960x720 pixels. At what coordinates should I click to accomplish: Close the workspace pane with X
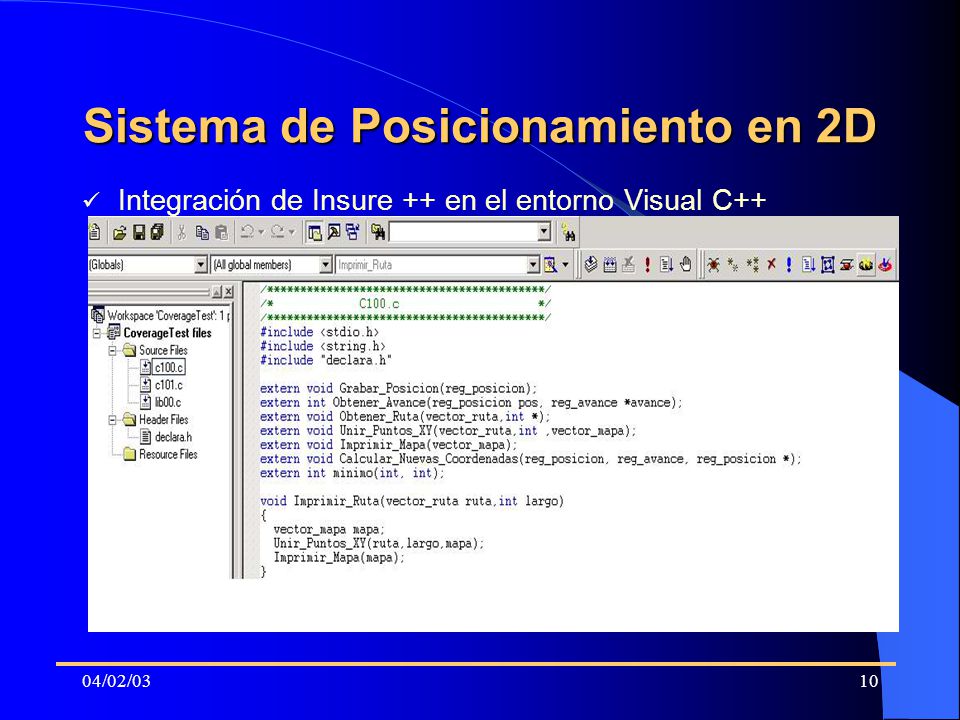228,292
